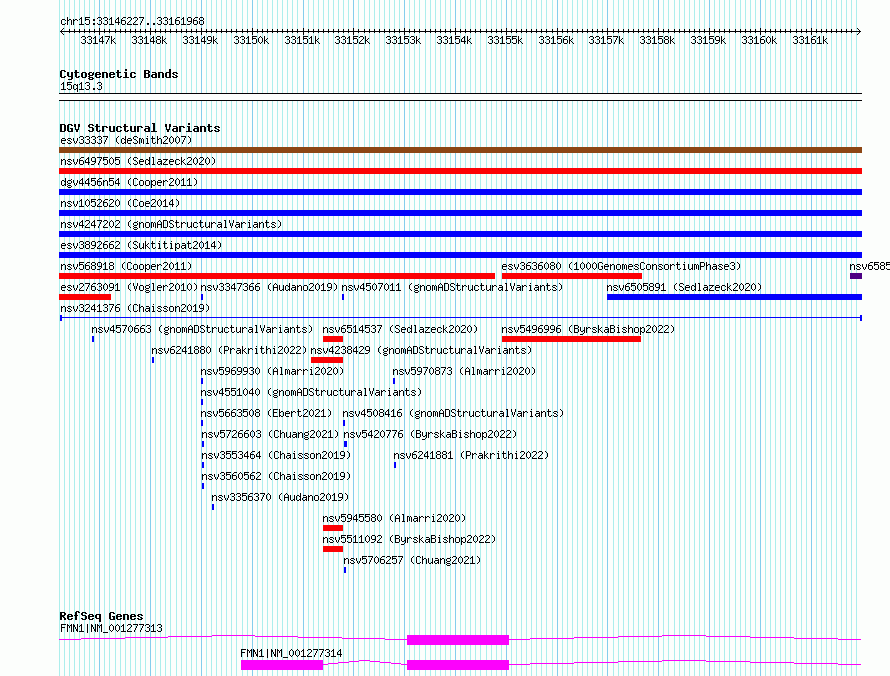Select nsv5420776 (ByrskaBishop2022) label
This screenshot has height=676, width=890.
[430, 434]
